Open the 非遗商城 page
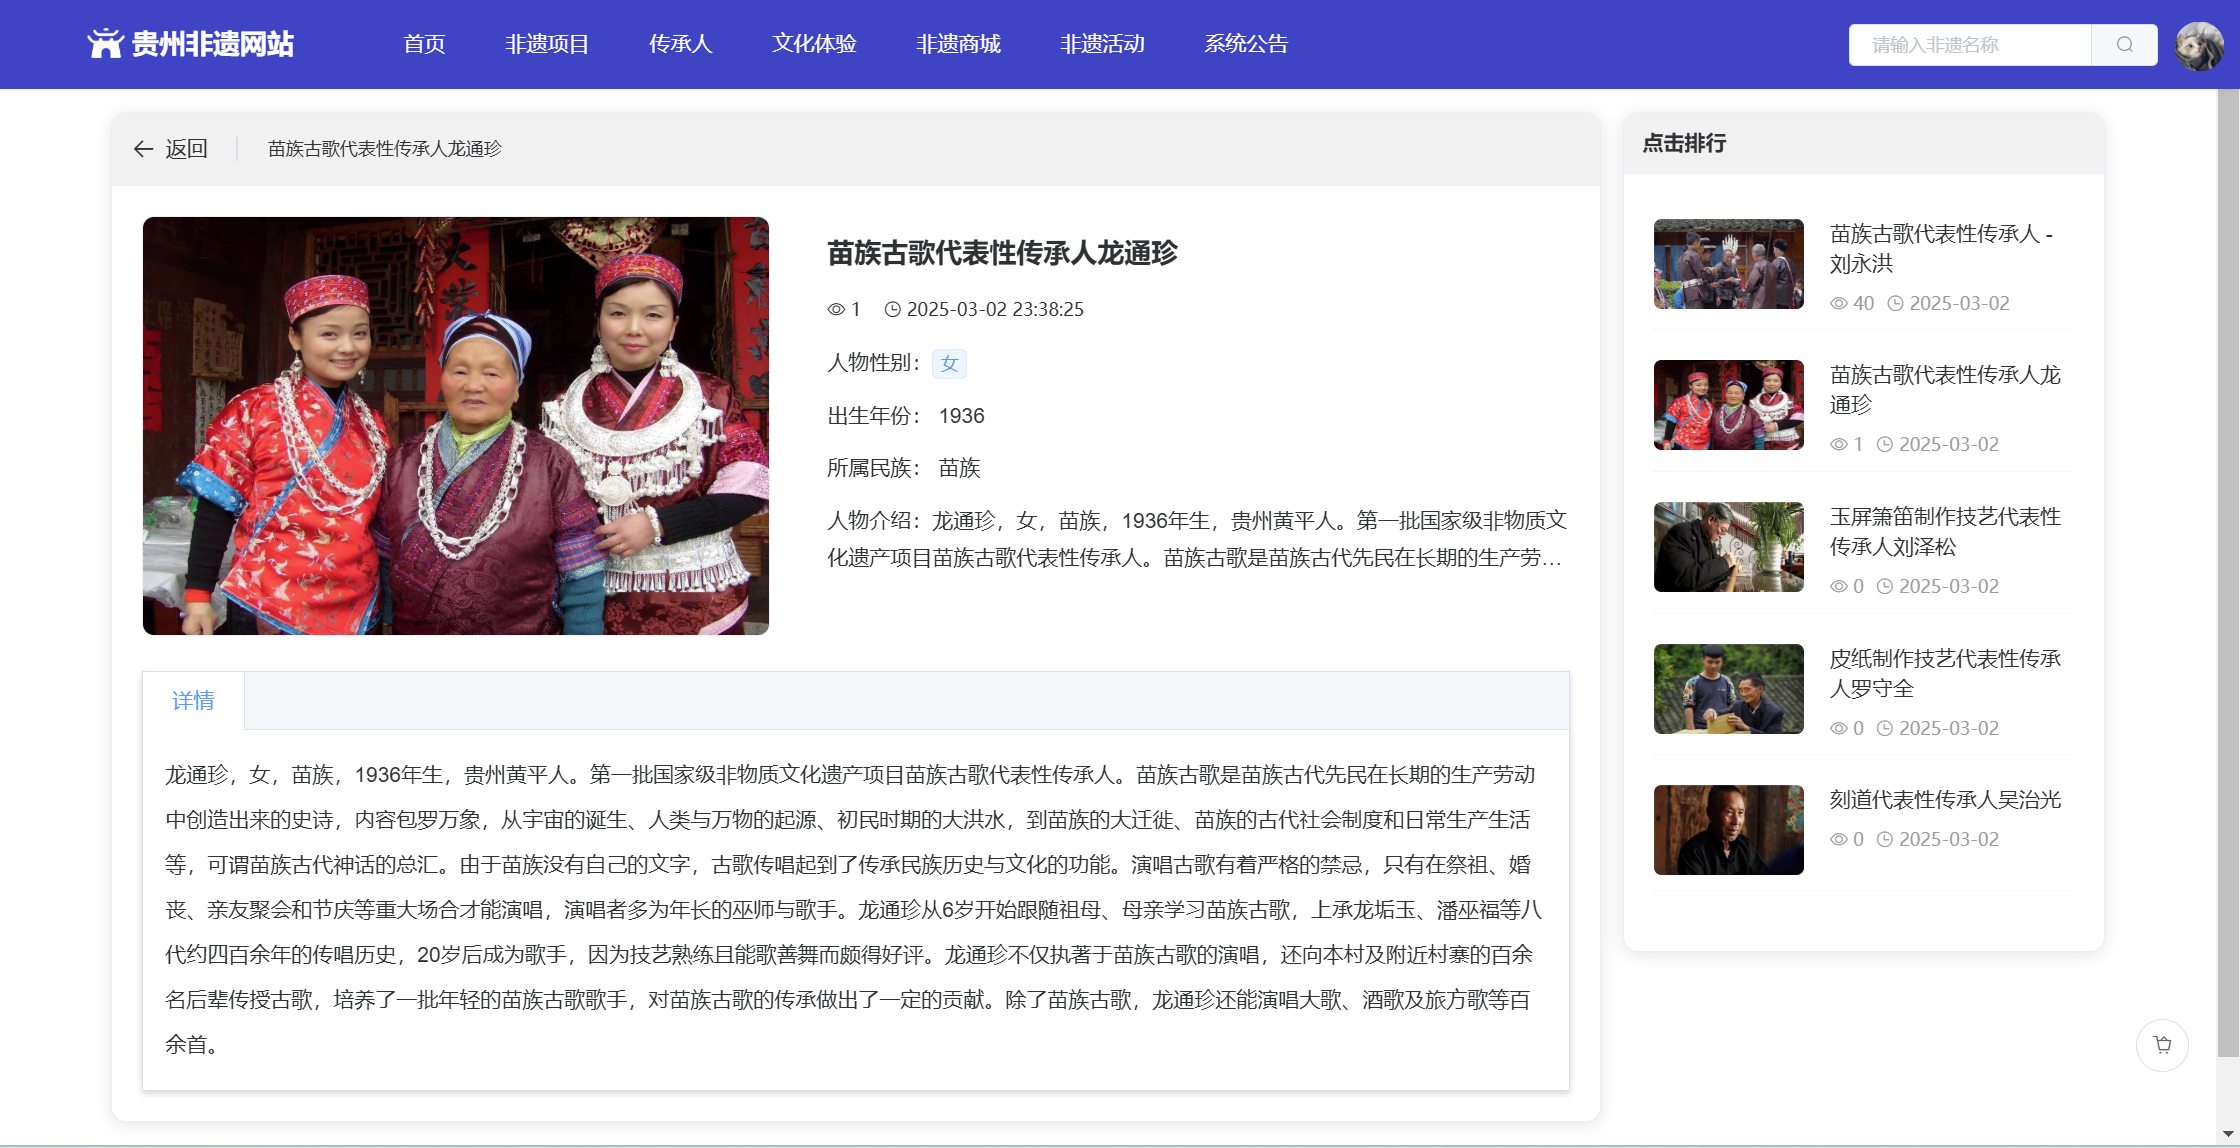2240x1148 pixels. coord(958,44)
